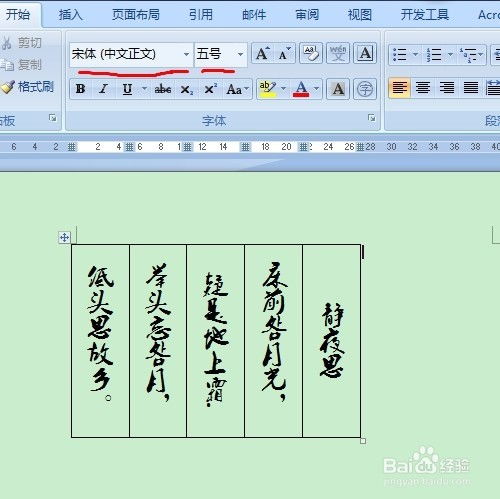Screen dimensions: 500x499
Task: Toggle Subscript formatting
Action: click(x=186, y=89)
